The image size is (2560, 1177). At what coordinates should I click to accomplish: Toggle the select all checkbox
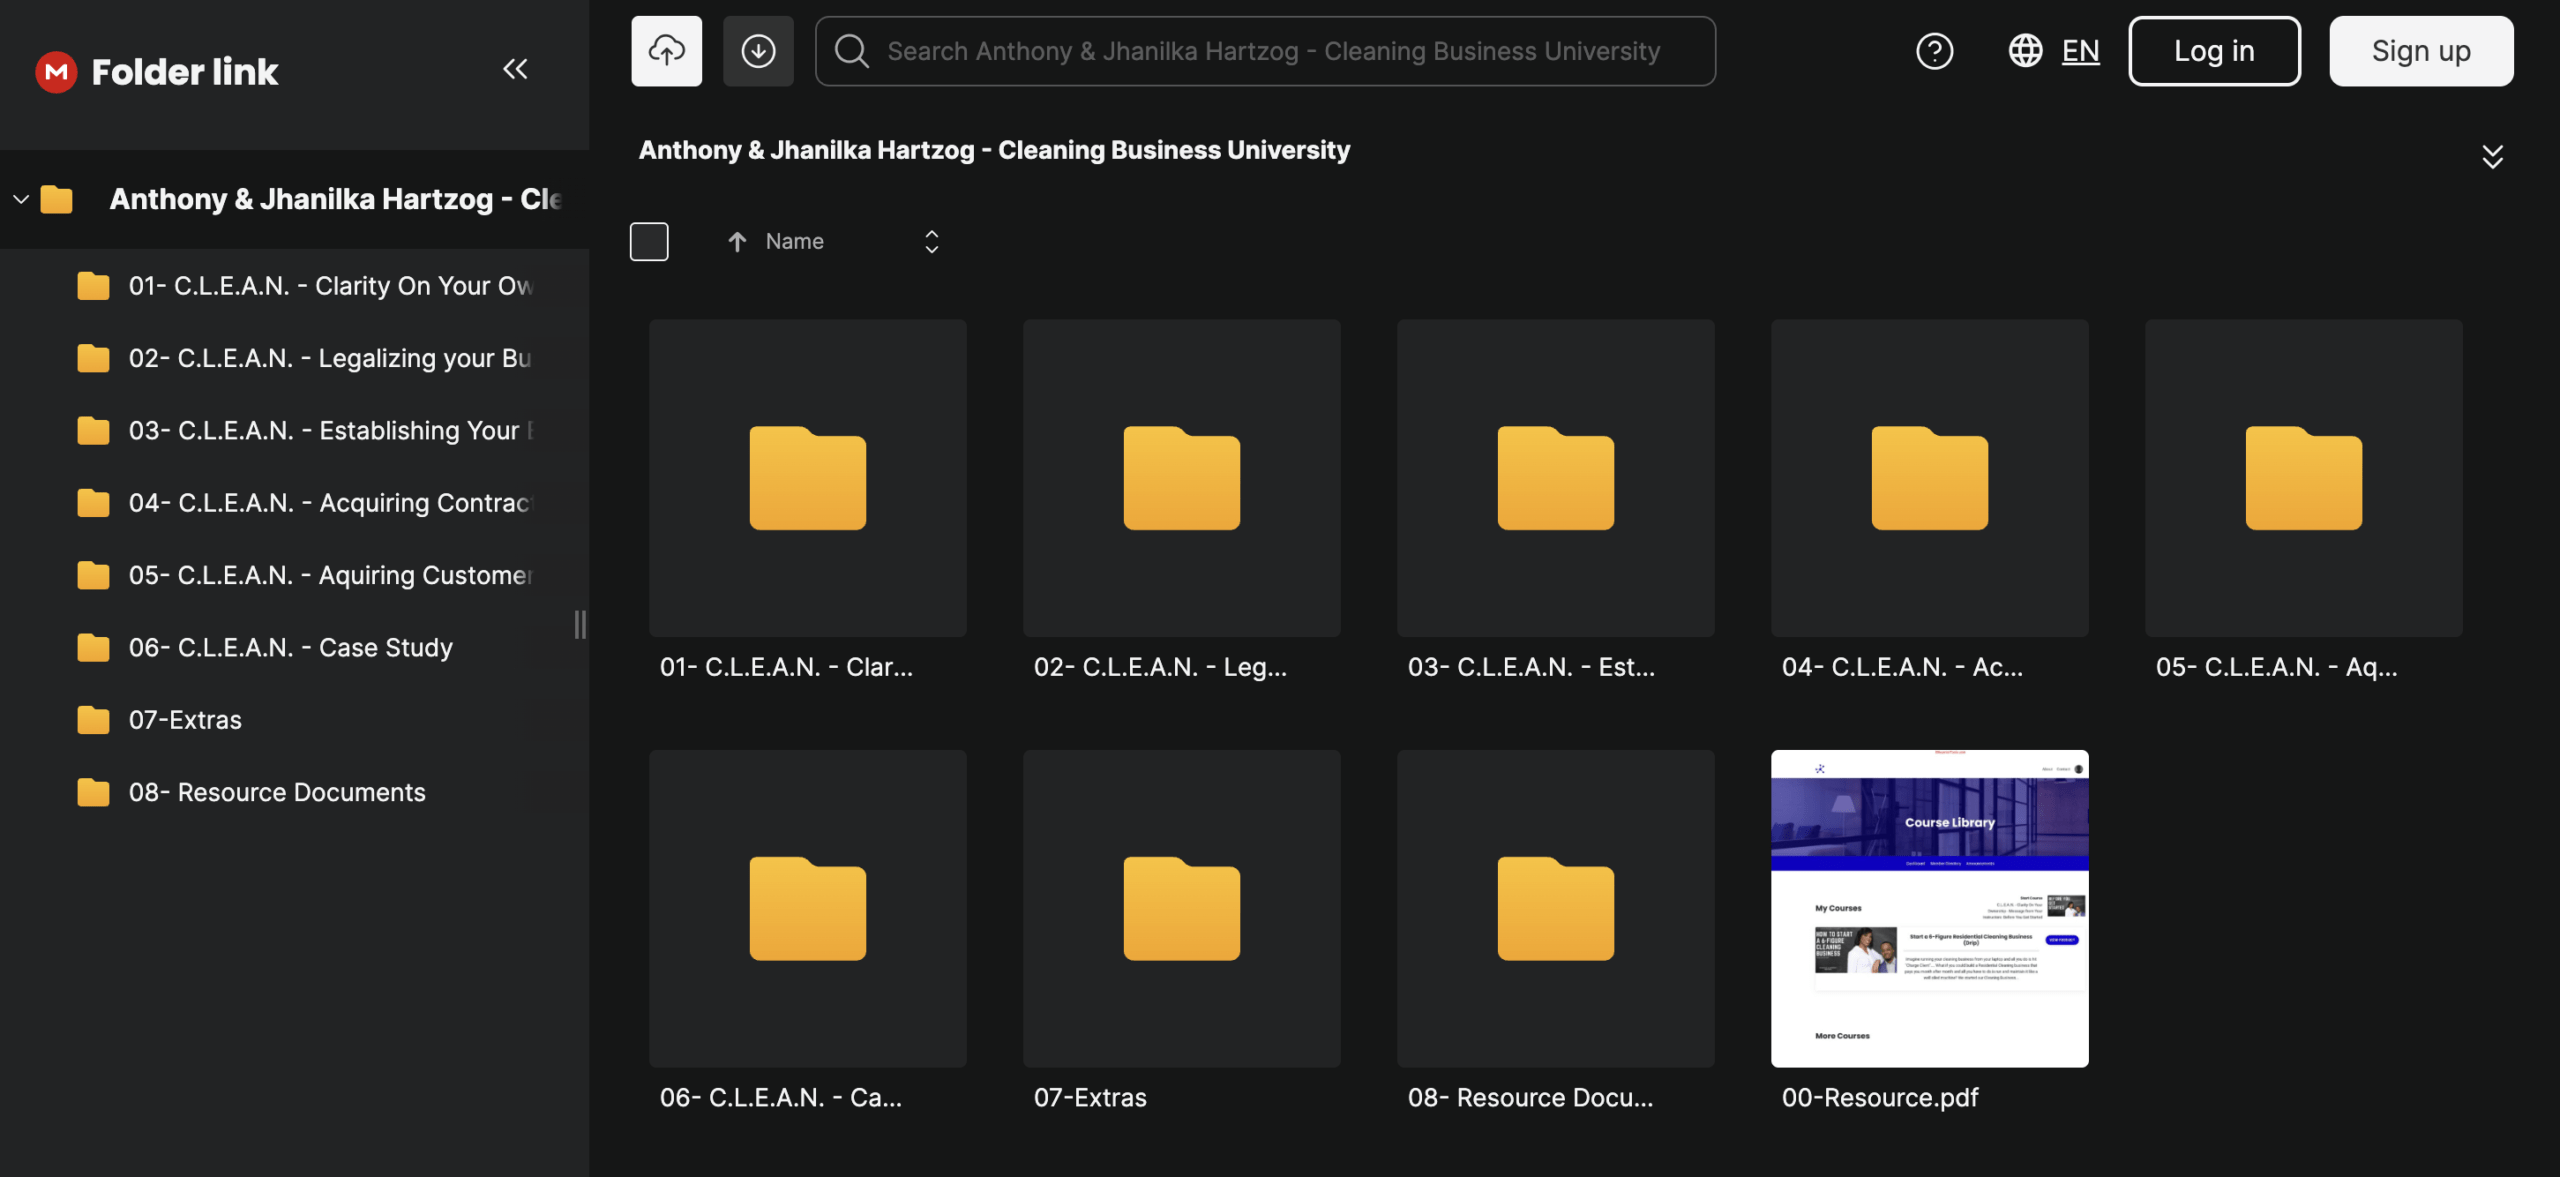pyautogui.click(x=649, y=241)
